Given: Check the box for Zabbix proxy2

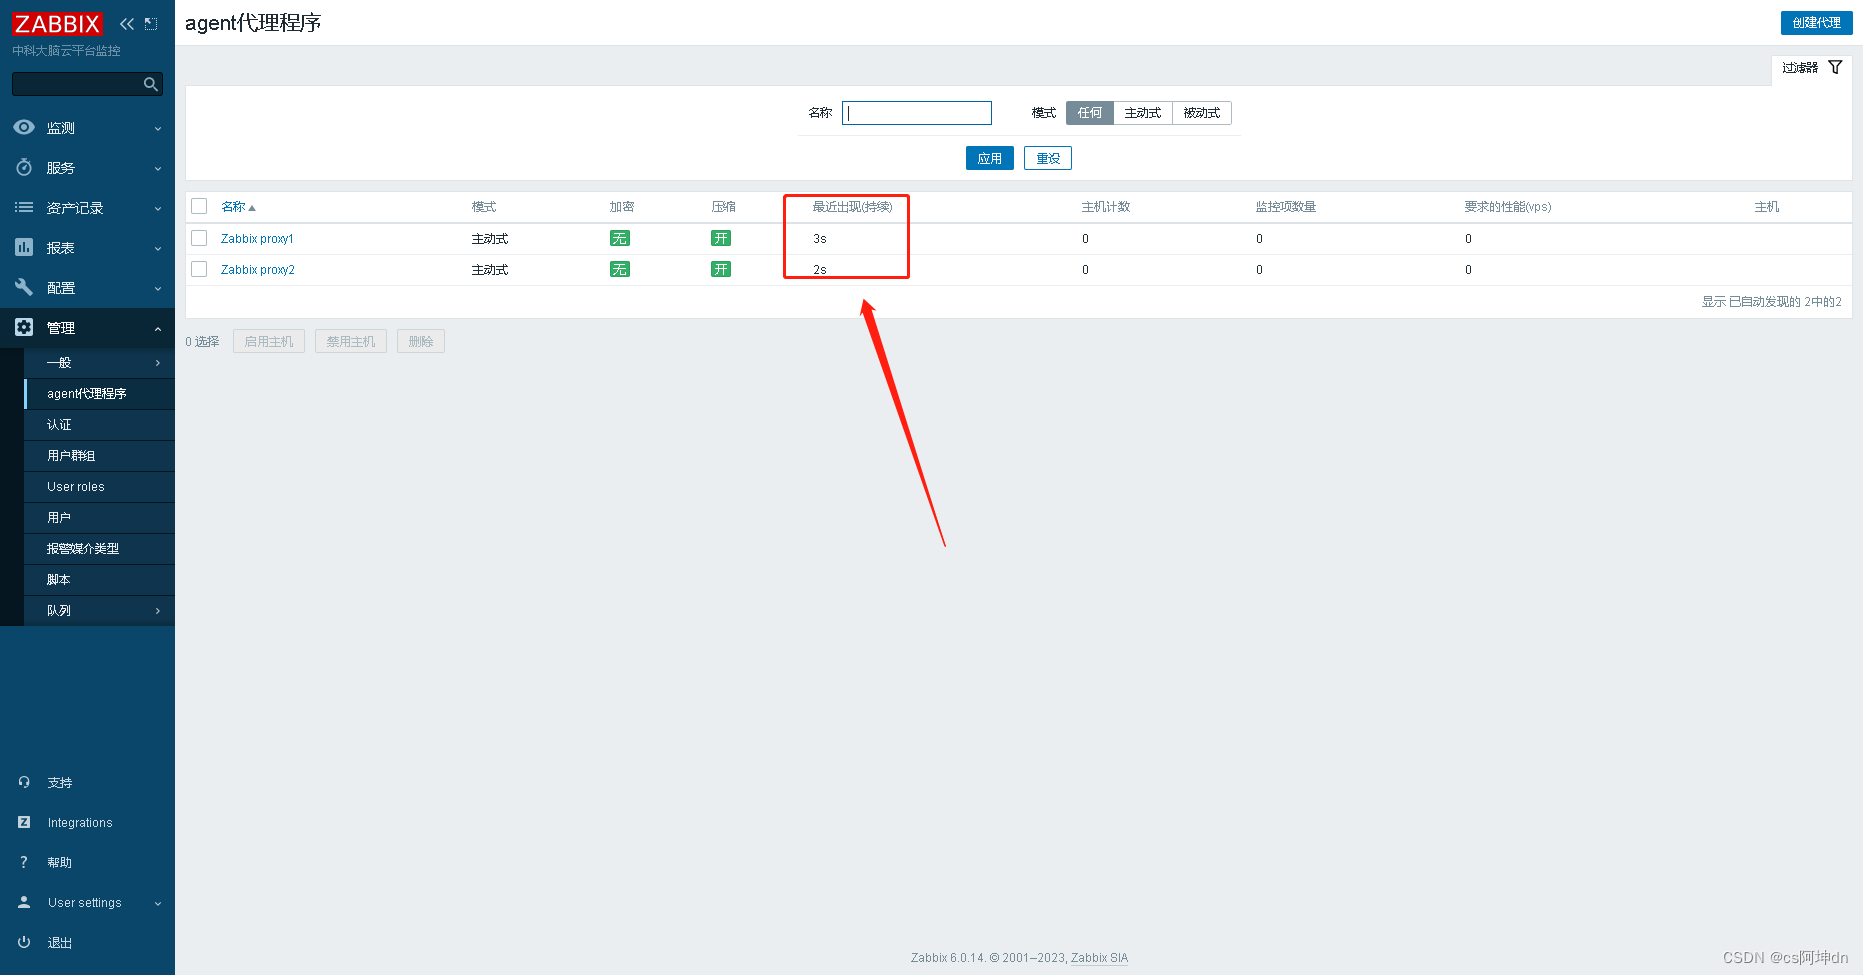Looking at the screenshot, I should (199, 269).
